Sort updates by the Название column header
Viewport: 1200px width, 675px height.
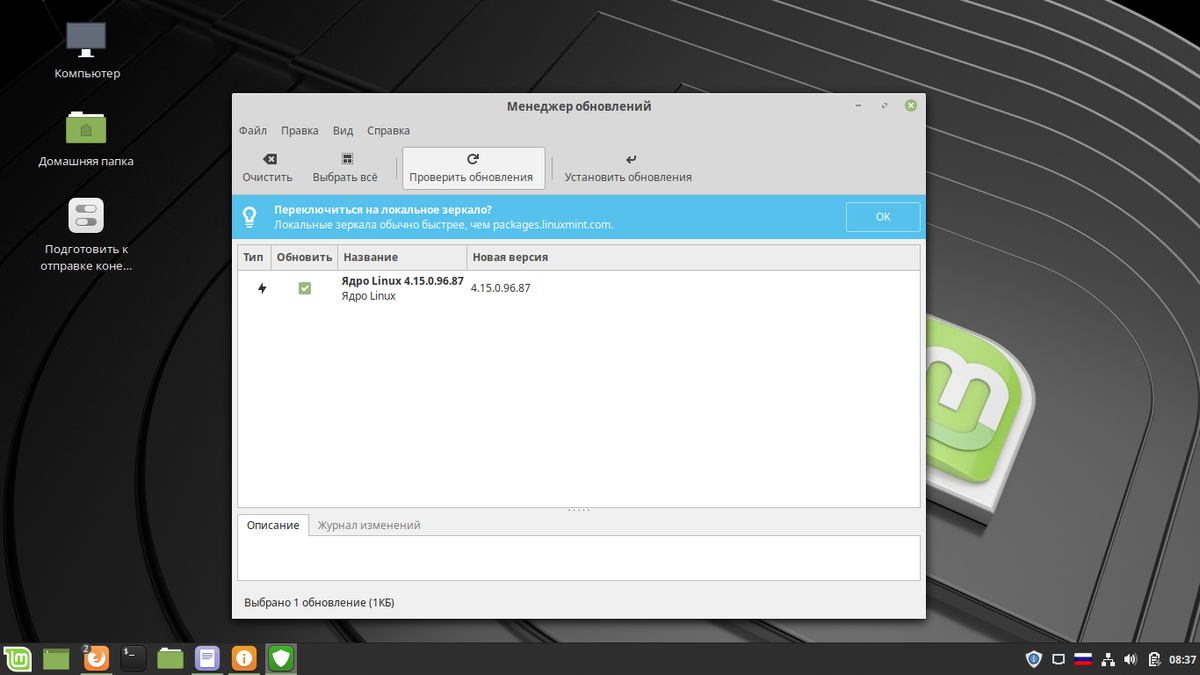(x=400, y=257)
